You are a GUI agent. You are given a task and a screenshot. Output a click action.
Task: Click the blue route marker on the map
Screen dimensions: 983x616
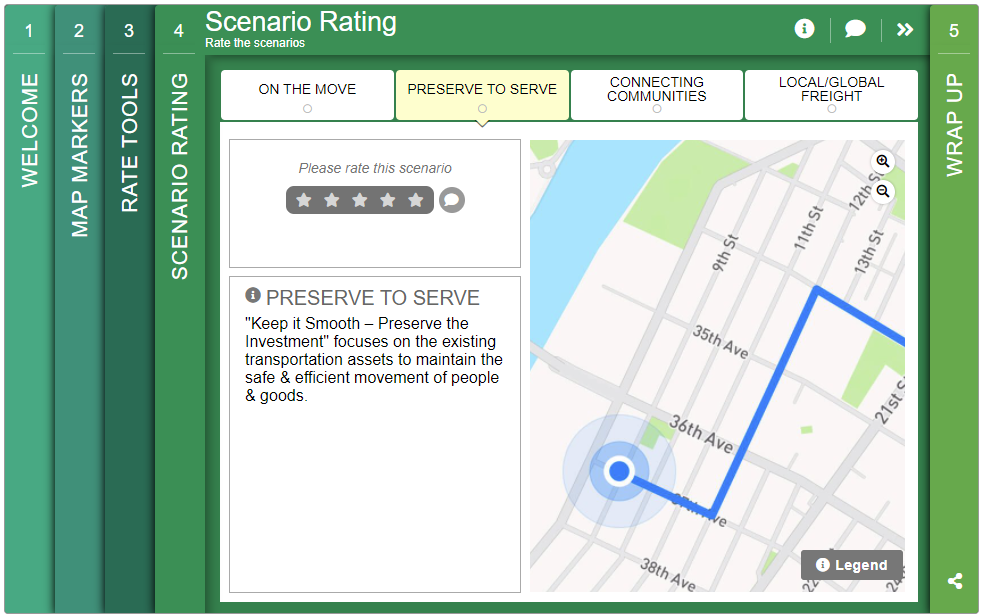620,471
